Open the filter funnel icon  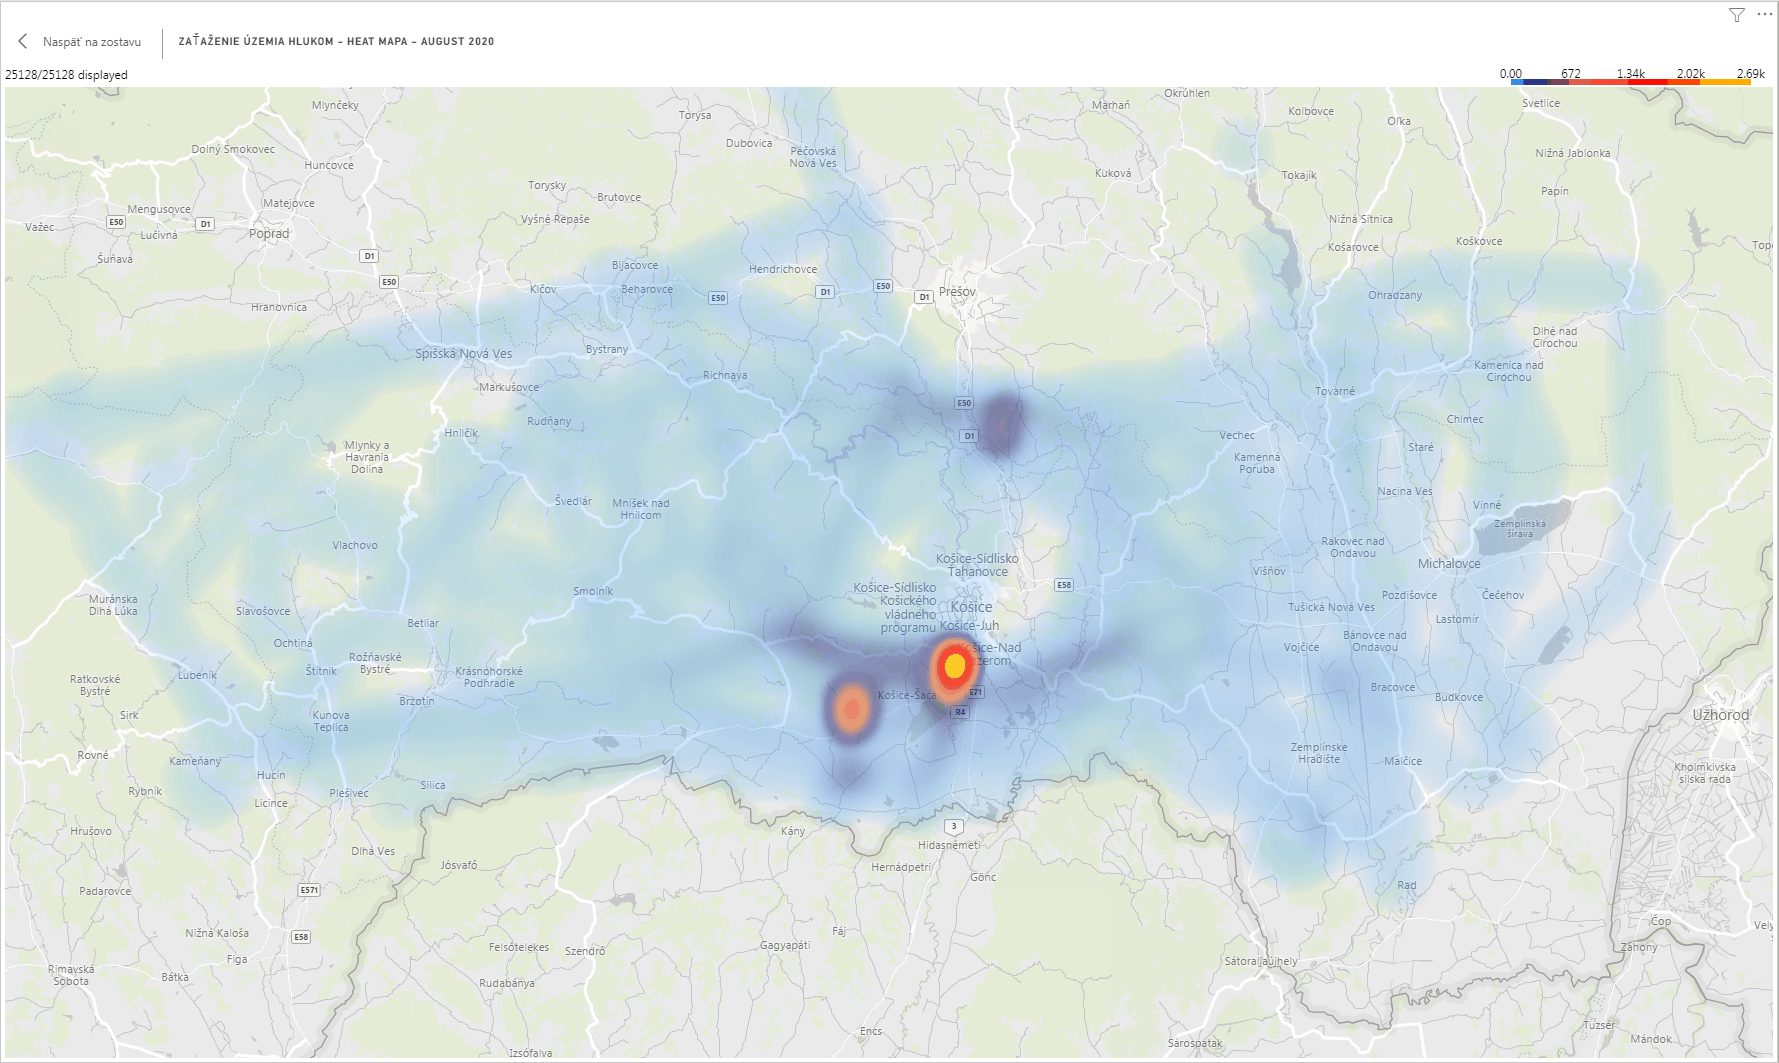(1737, 15)
